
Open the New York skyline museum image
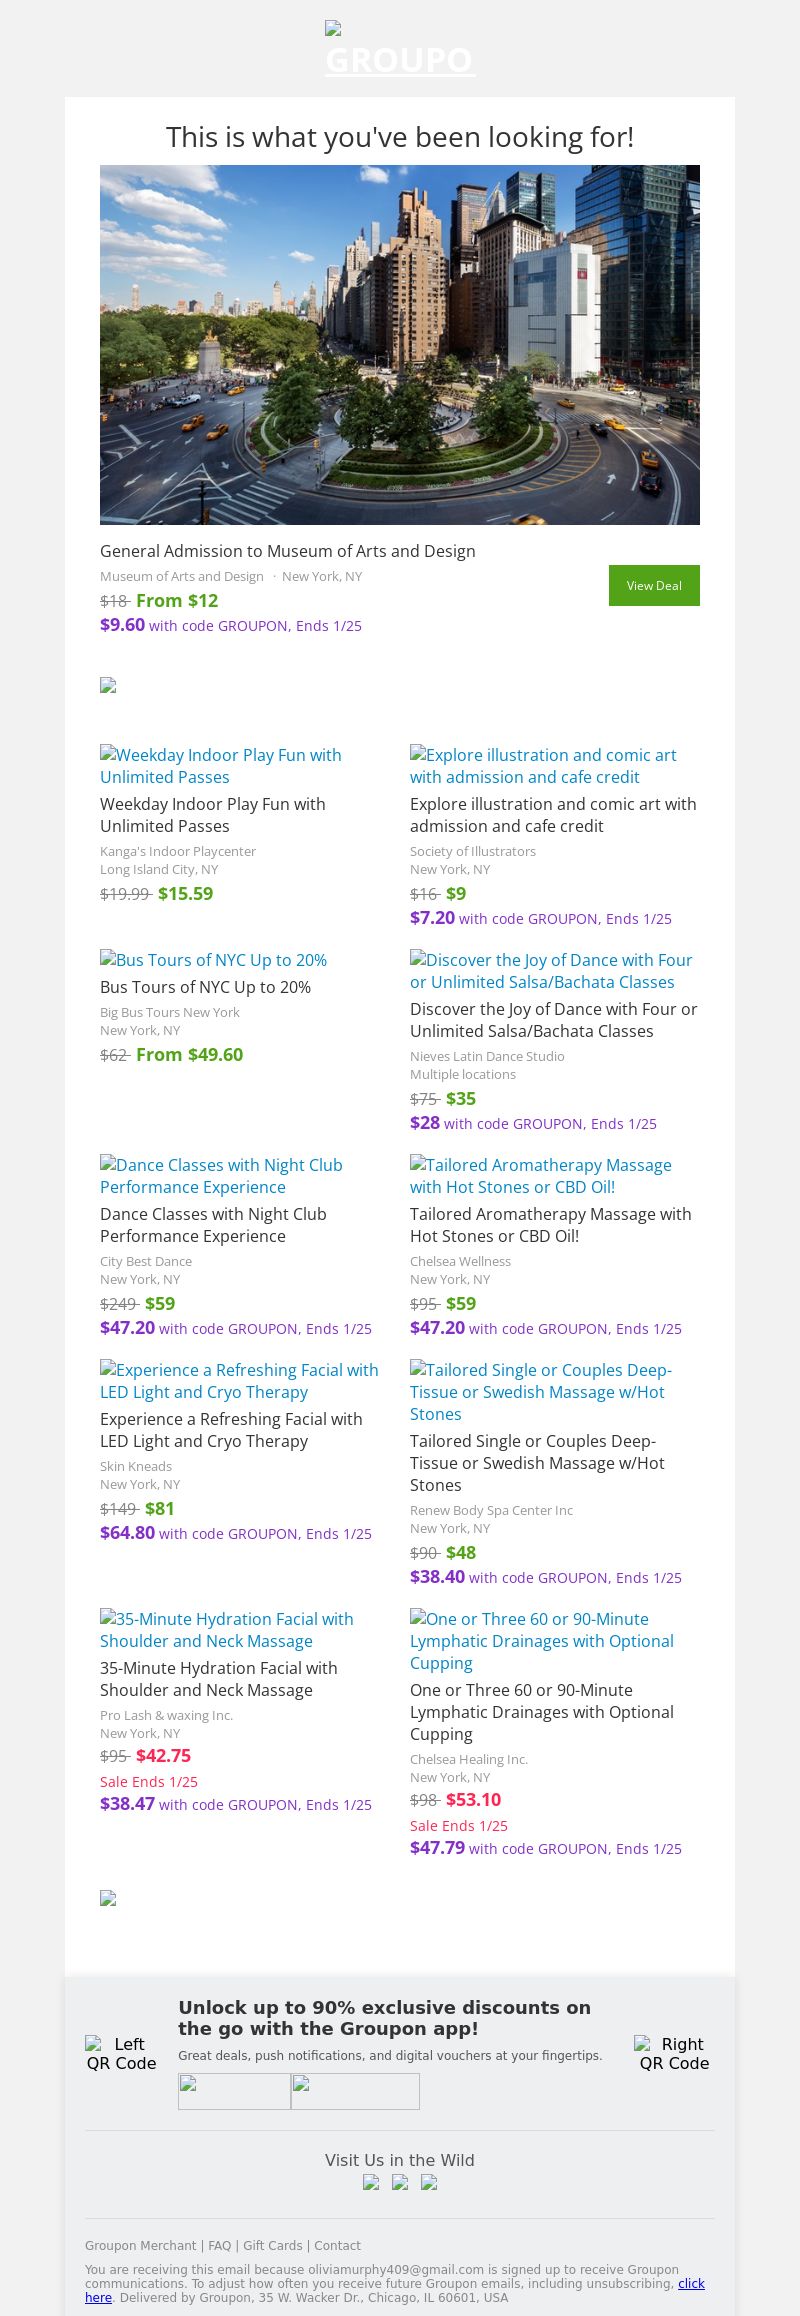pyautogui.click(x=400, y=345)
